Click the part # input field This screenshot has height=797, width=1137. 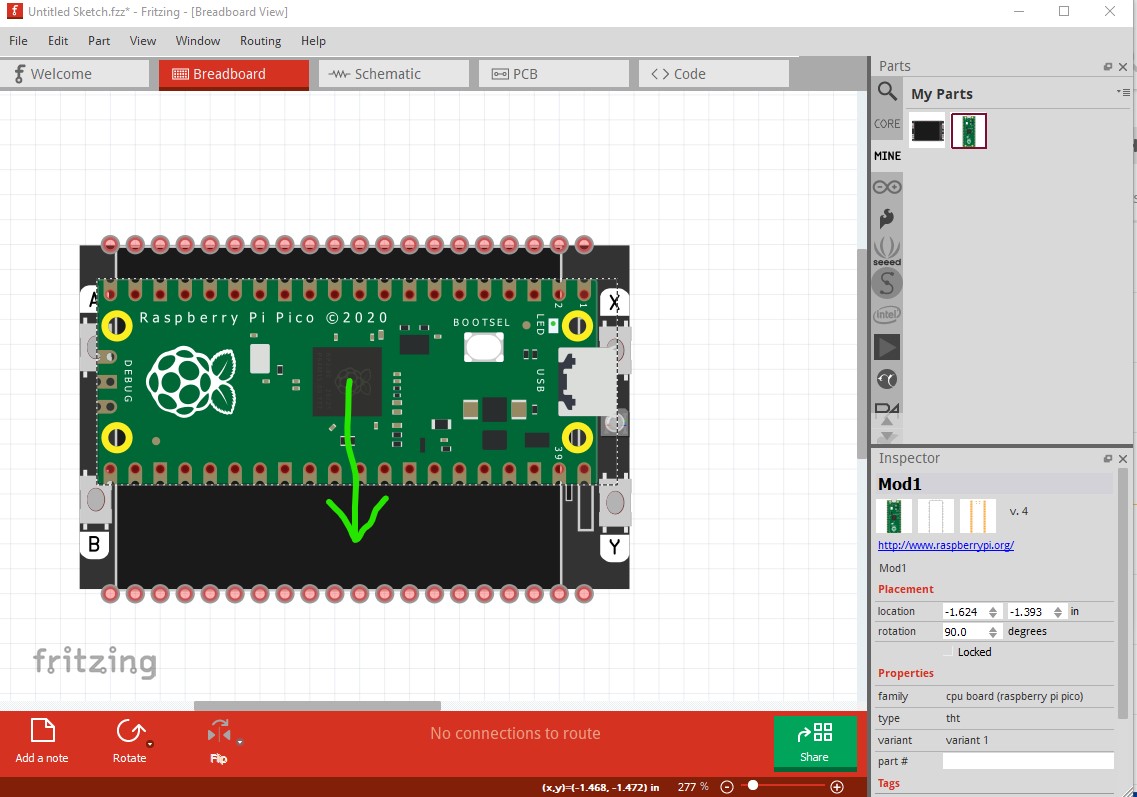tap(1028, 761)
